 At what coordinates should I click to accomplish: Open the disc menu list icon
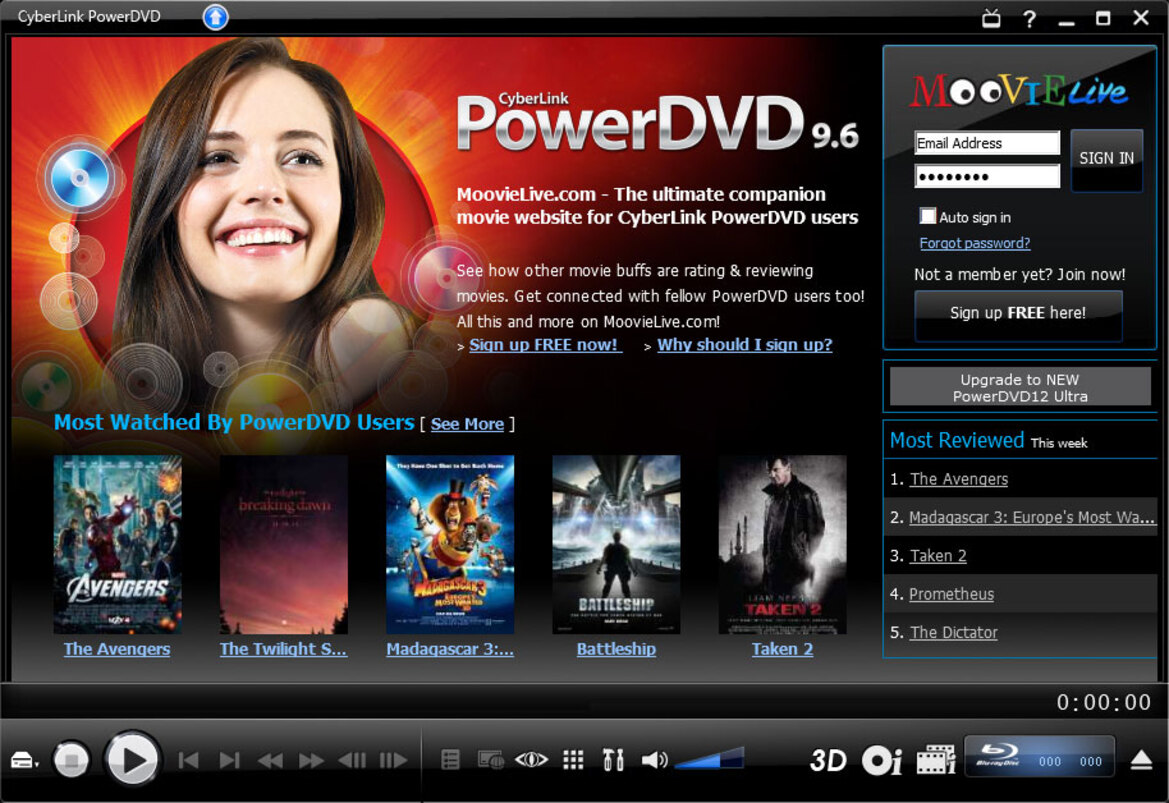450,761
